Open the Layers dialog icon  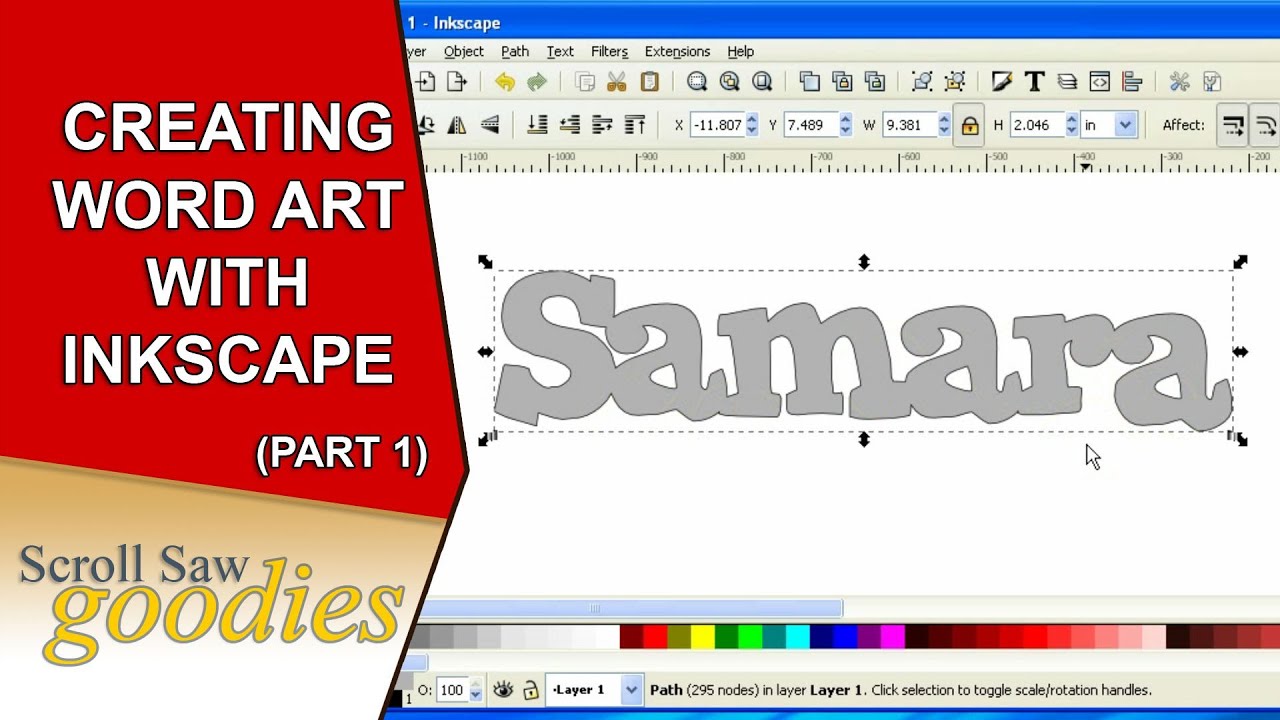click(x=1067, y=82)
